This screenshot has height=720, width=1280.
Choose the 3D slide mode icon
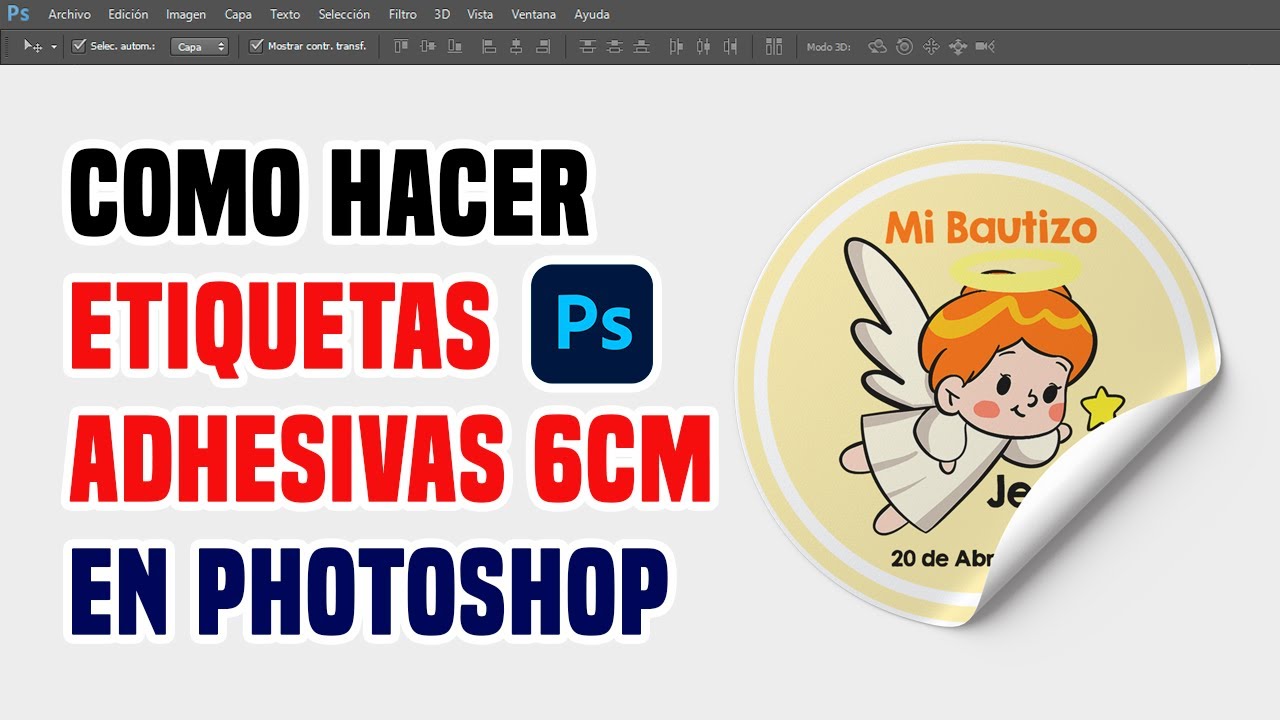click(x=958, y=46)
